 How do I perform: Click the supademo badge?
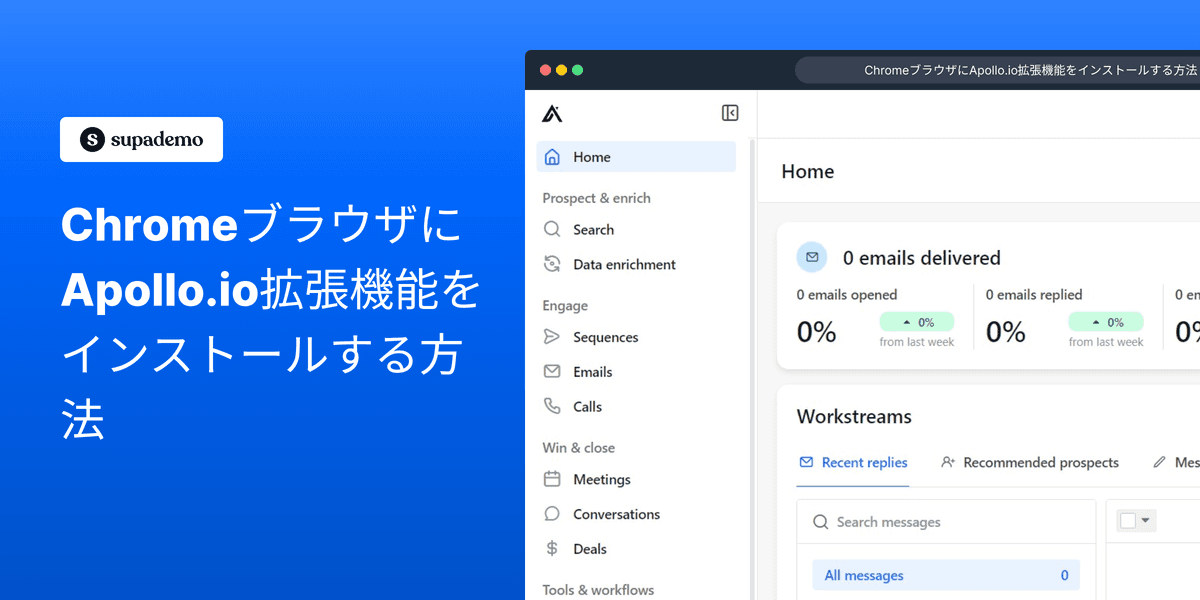(141, 139)
